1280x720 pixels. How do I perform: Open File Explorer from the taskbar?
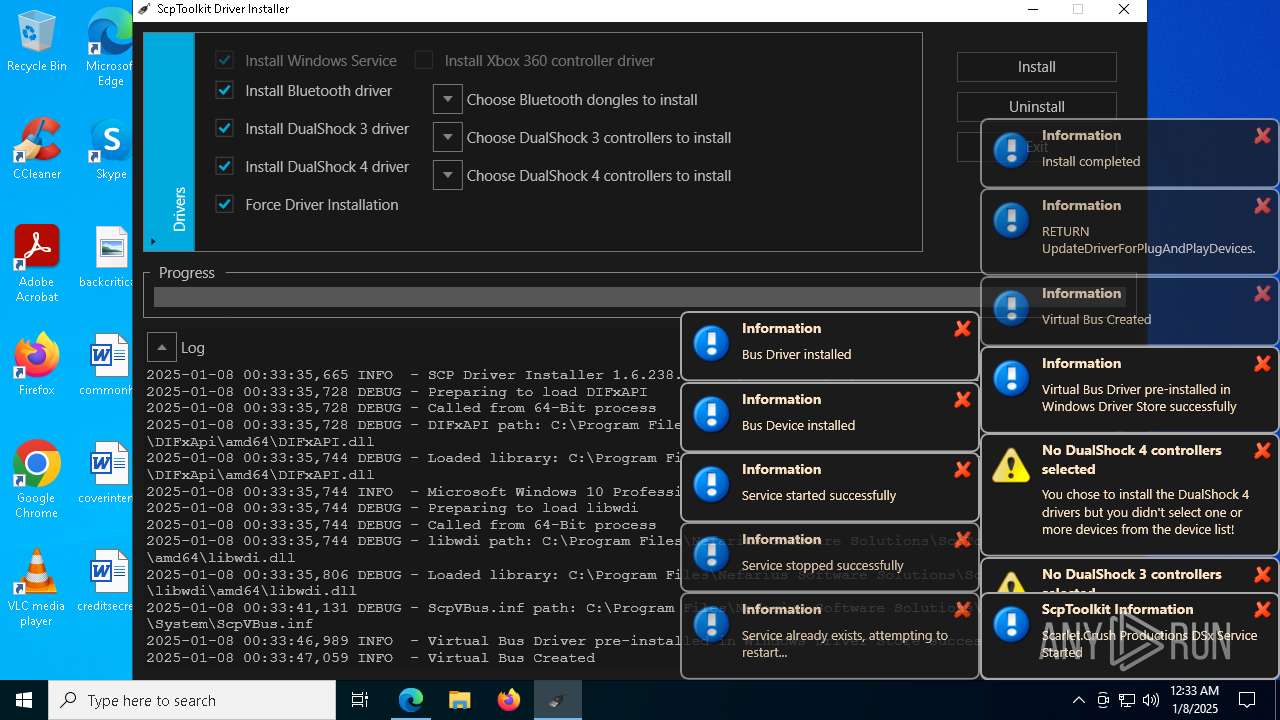click(x=459, y=700)
